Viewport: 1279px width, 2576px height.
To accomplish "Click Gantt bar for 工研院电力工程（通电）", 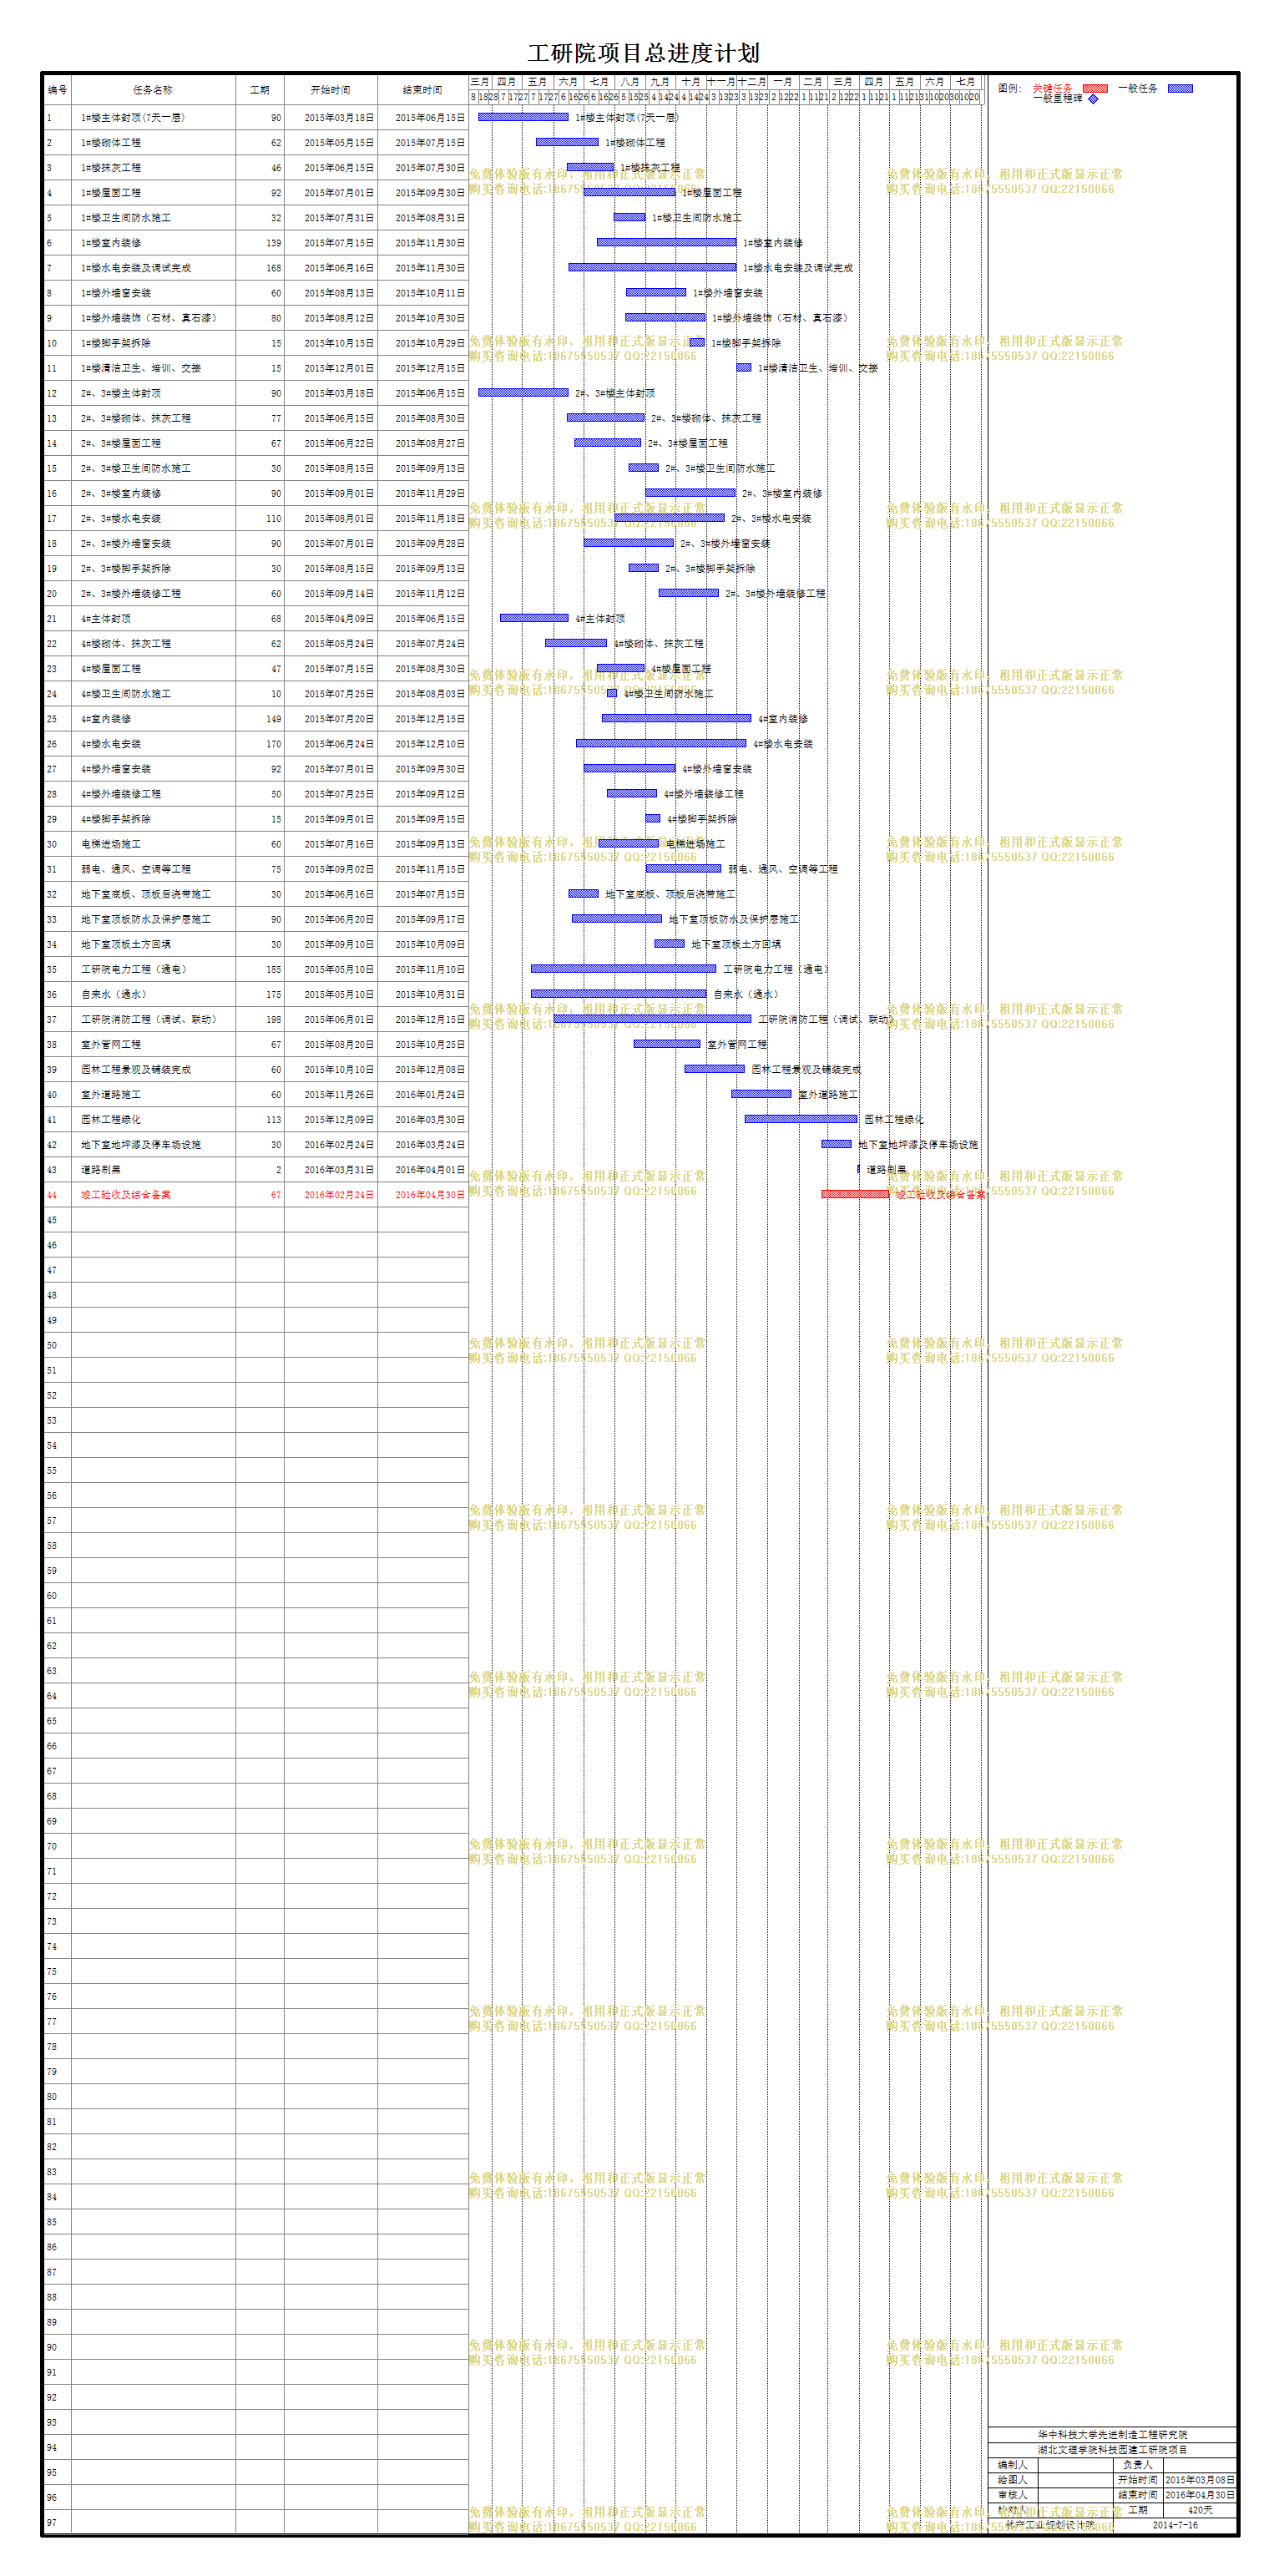I will tap(624, 968).
